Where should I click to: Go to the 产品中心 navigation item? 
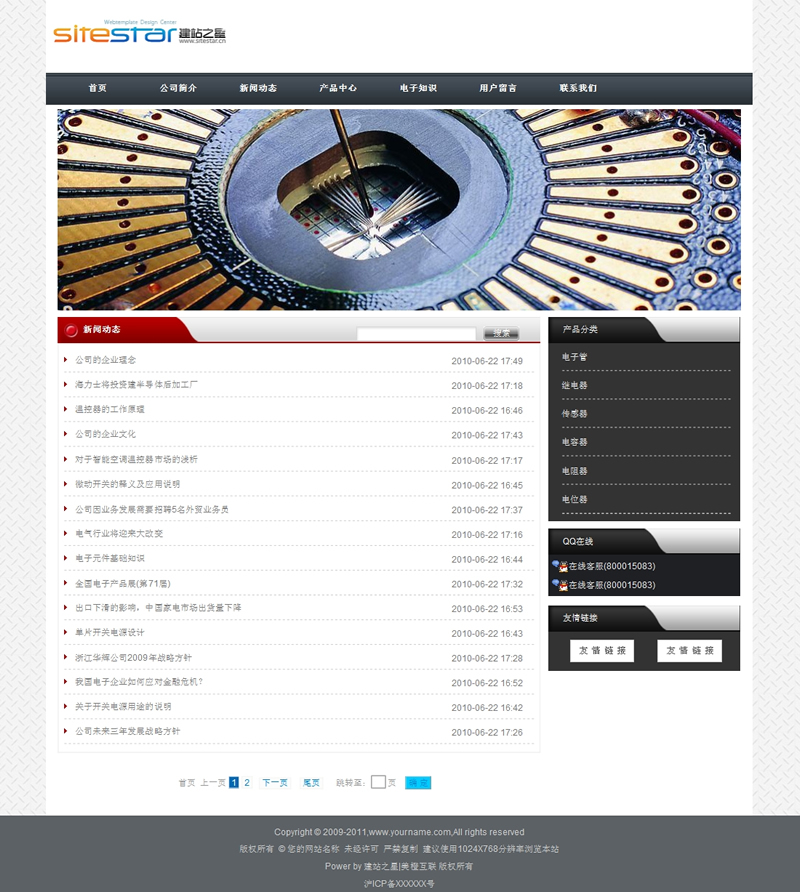click(x=338, y=88)
